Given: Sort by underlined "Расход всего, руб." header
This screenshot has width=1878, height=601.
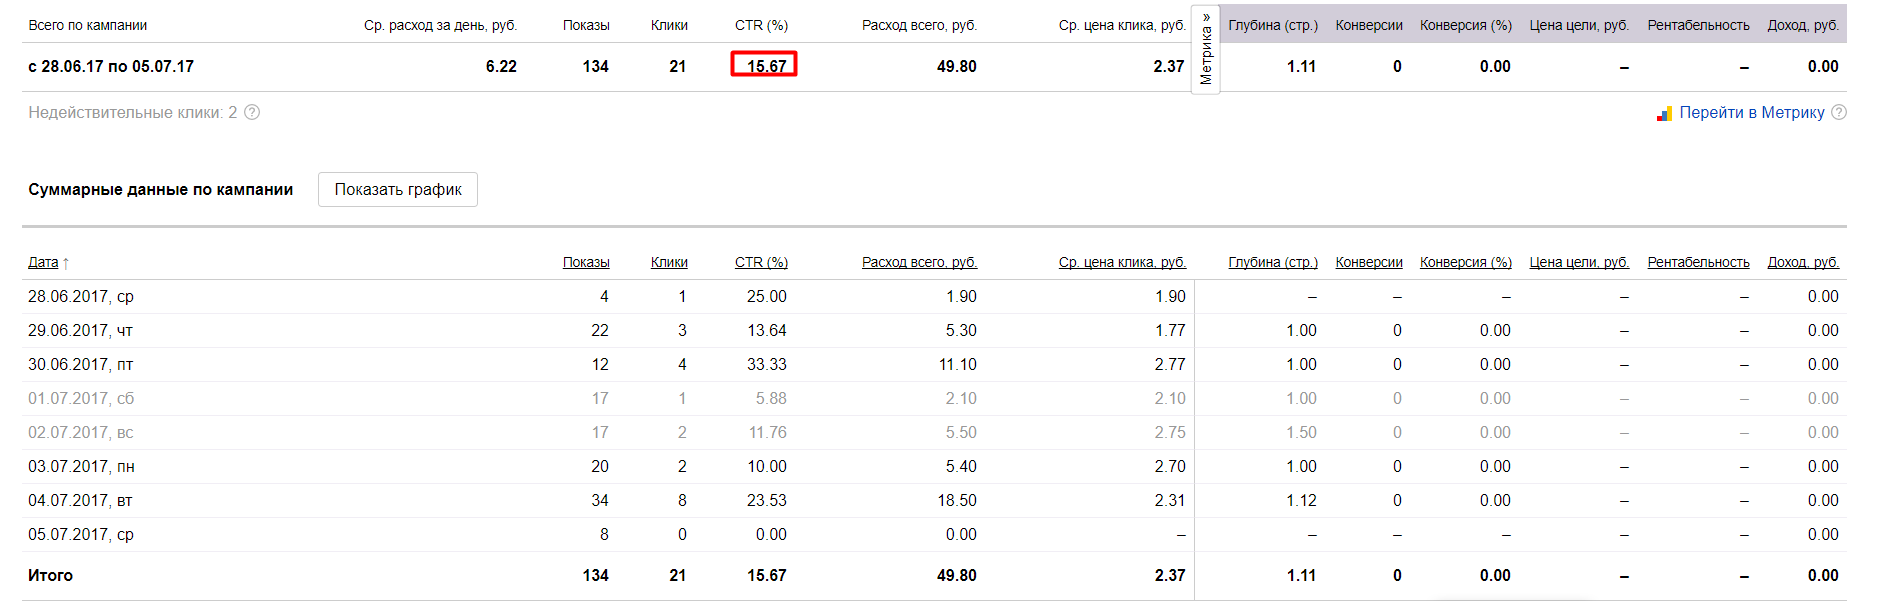Looking at the screenshot, I should (x=919, y=262).
